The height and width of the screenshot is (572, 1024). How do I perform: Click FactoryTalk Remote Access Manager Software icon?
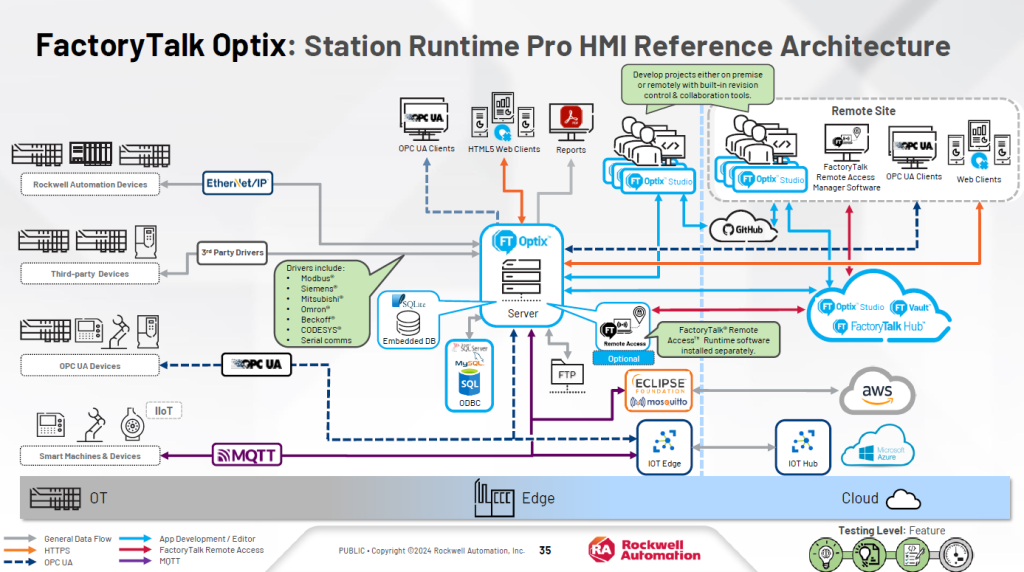tap(846, 143)
